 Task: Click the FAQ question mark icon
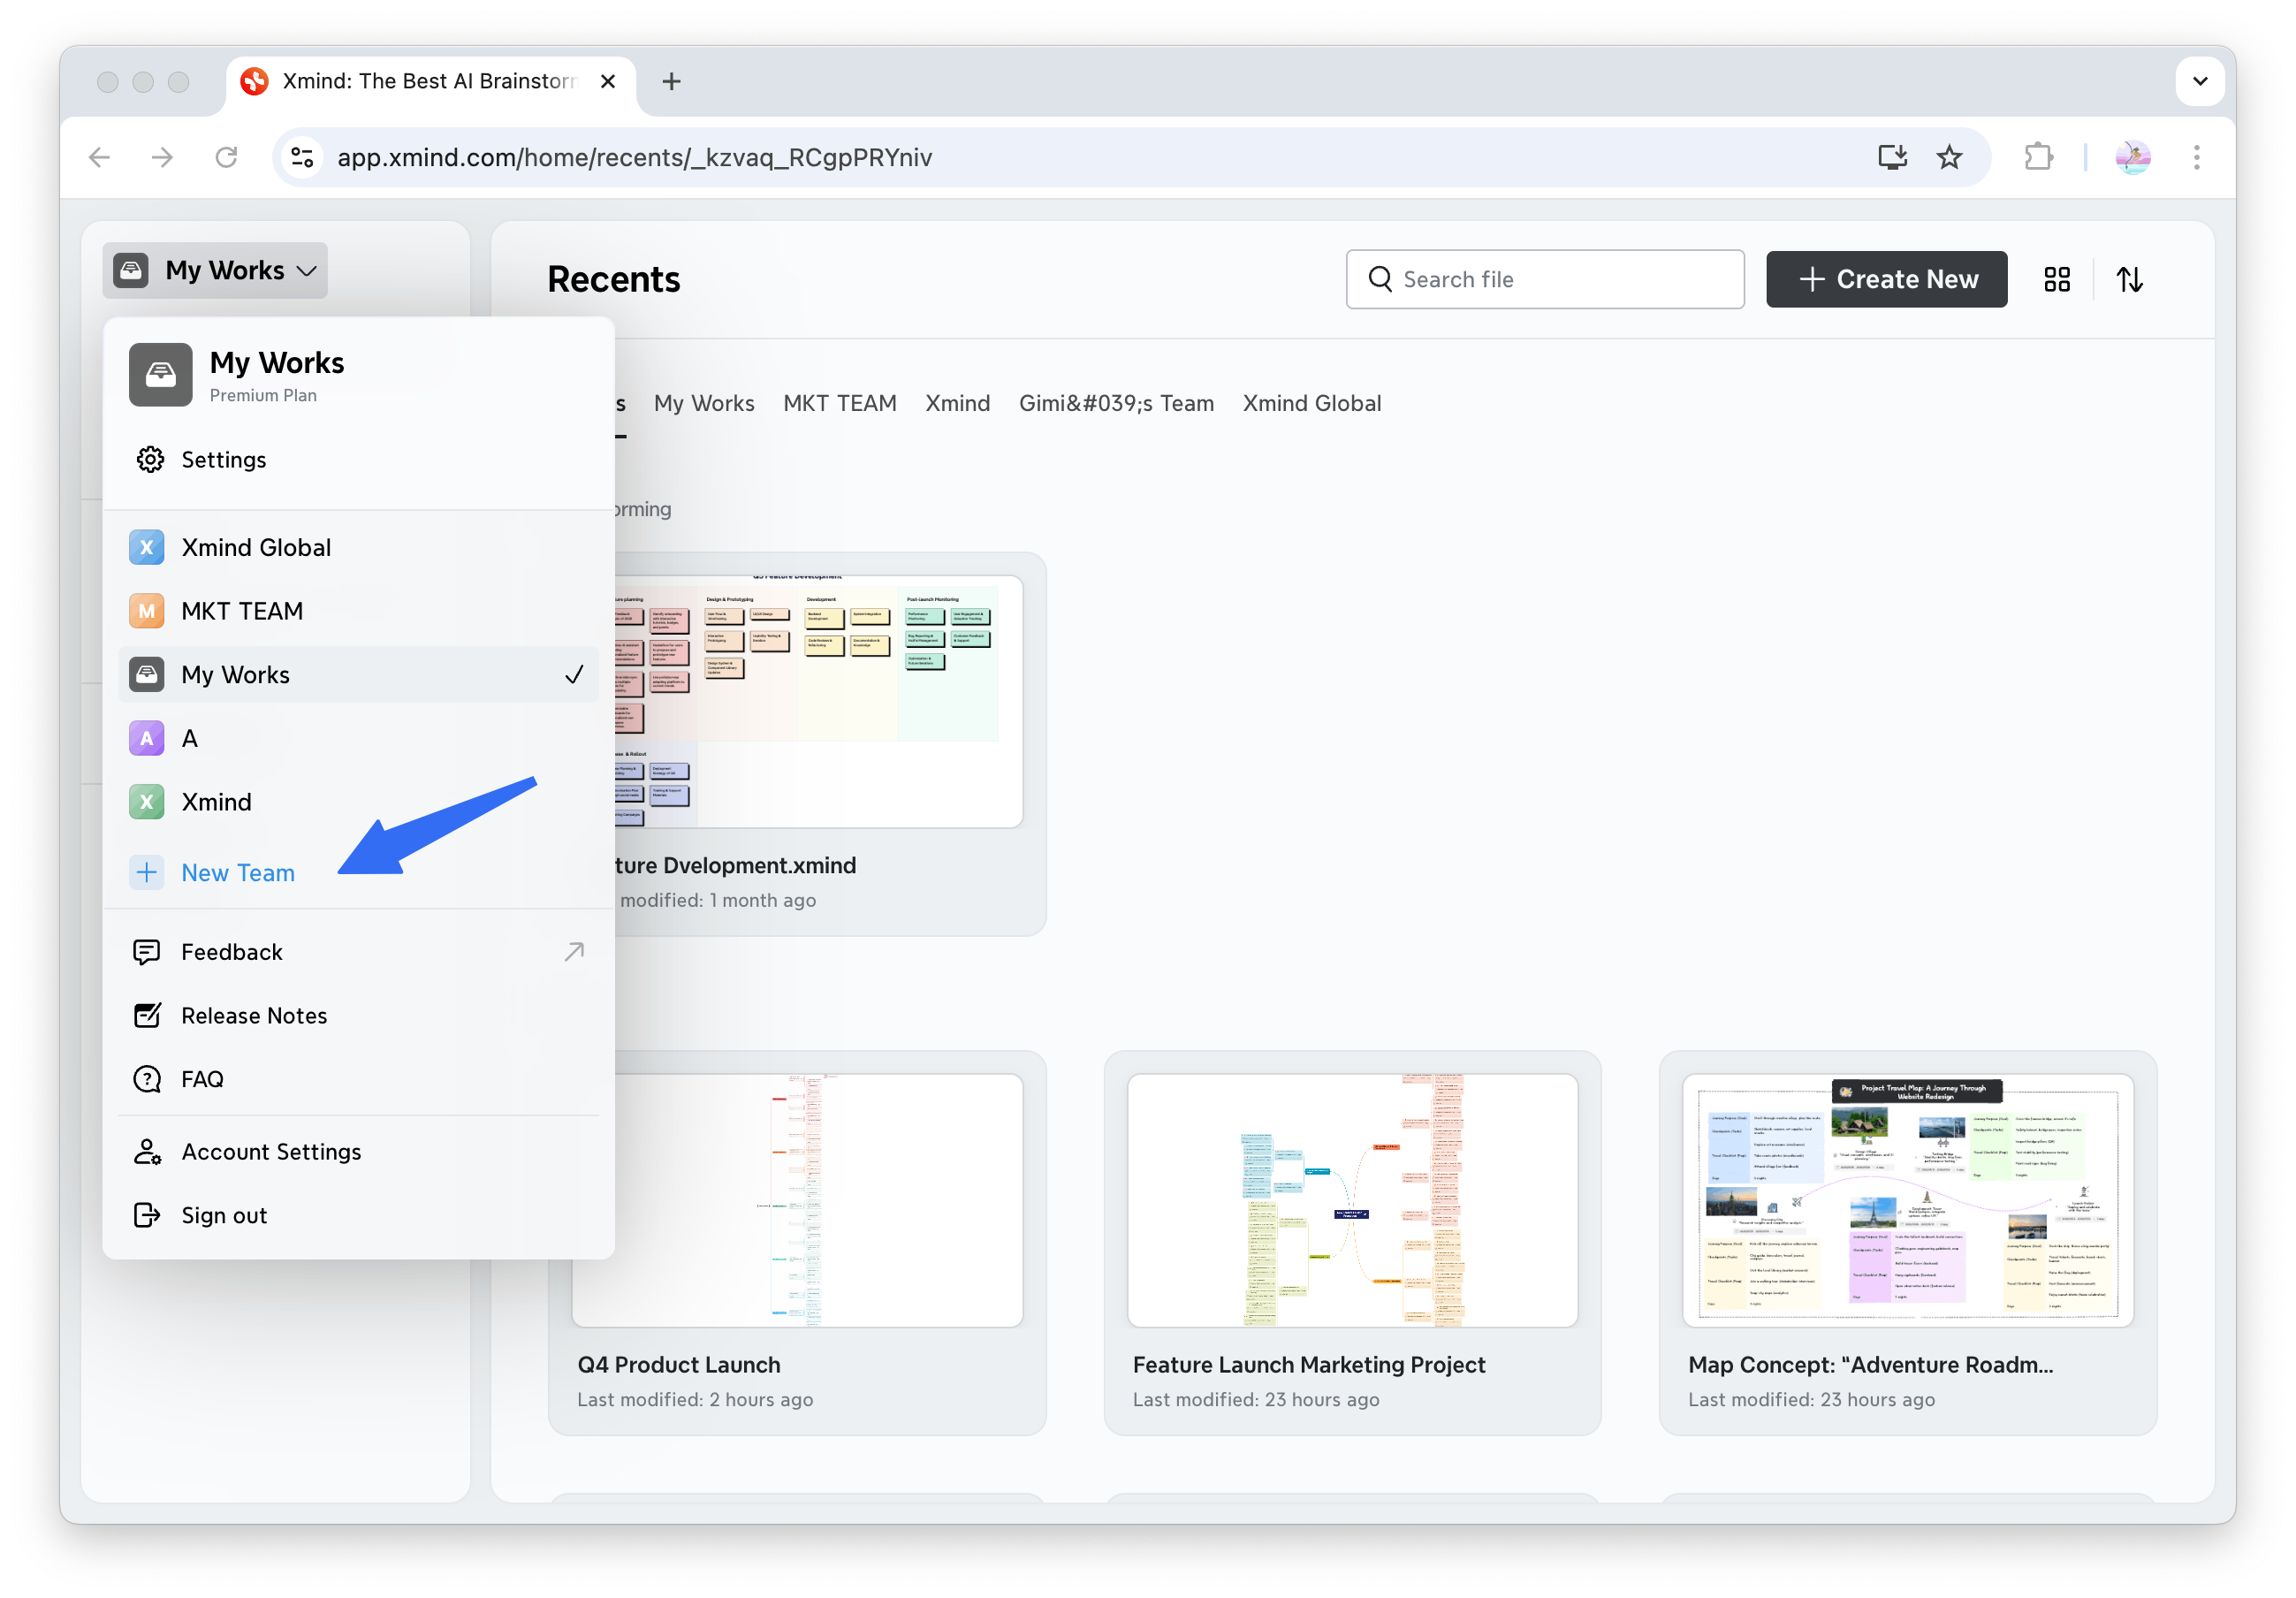coord(147,1079)
